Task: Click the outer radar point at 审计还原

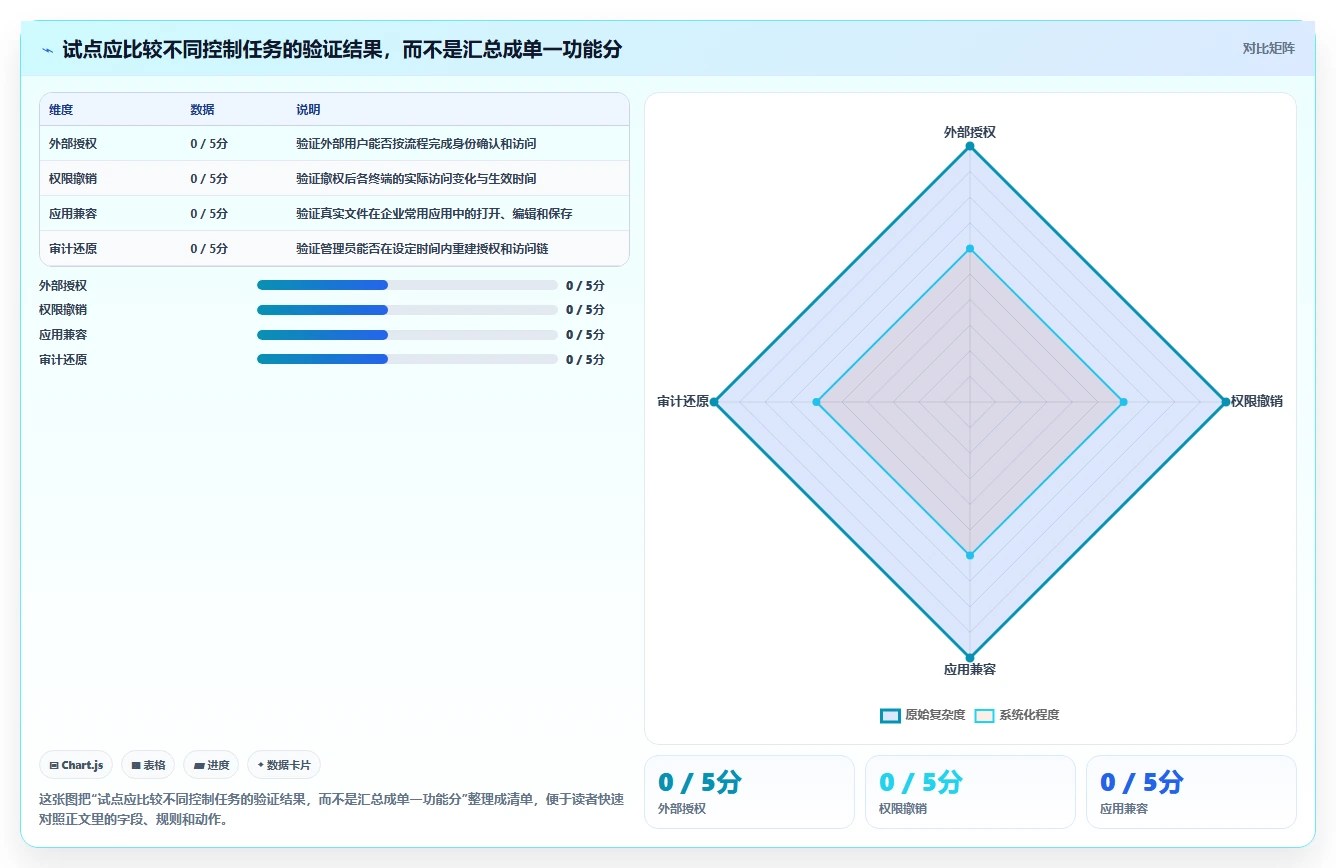Action: [x=714, y=402]
